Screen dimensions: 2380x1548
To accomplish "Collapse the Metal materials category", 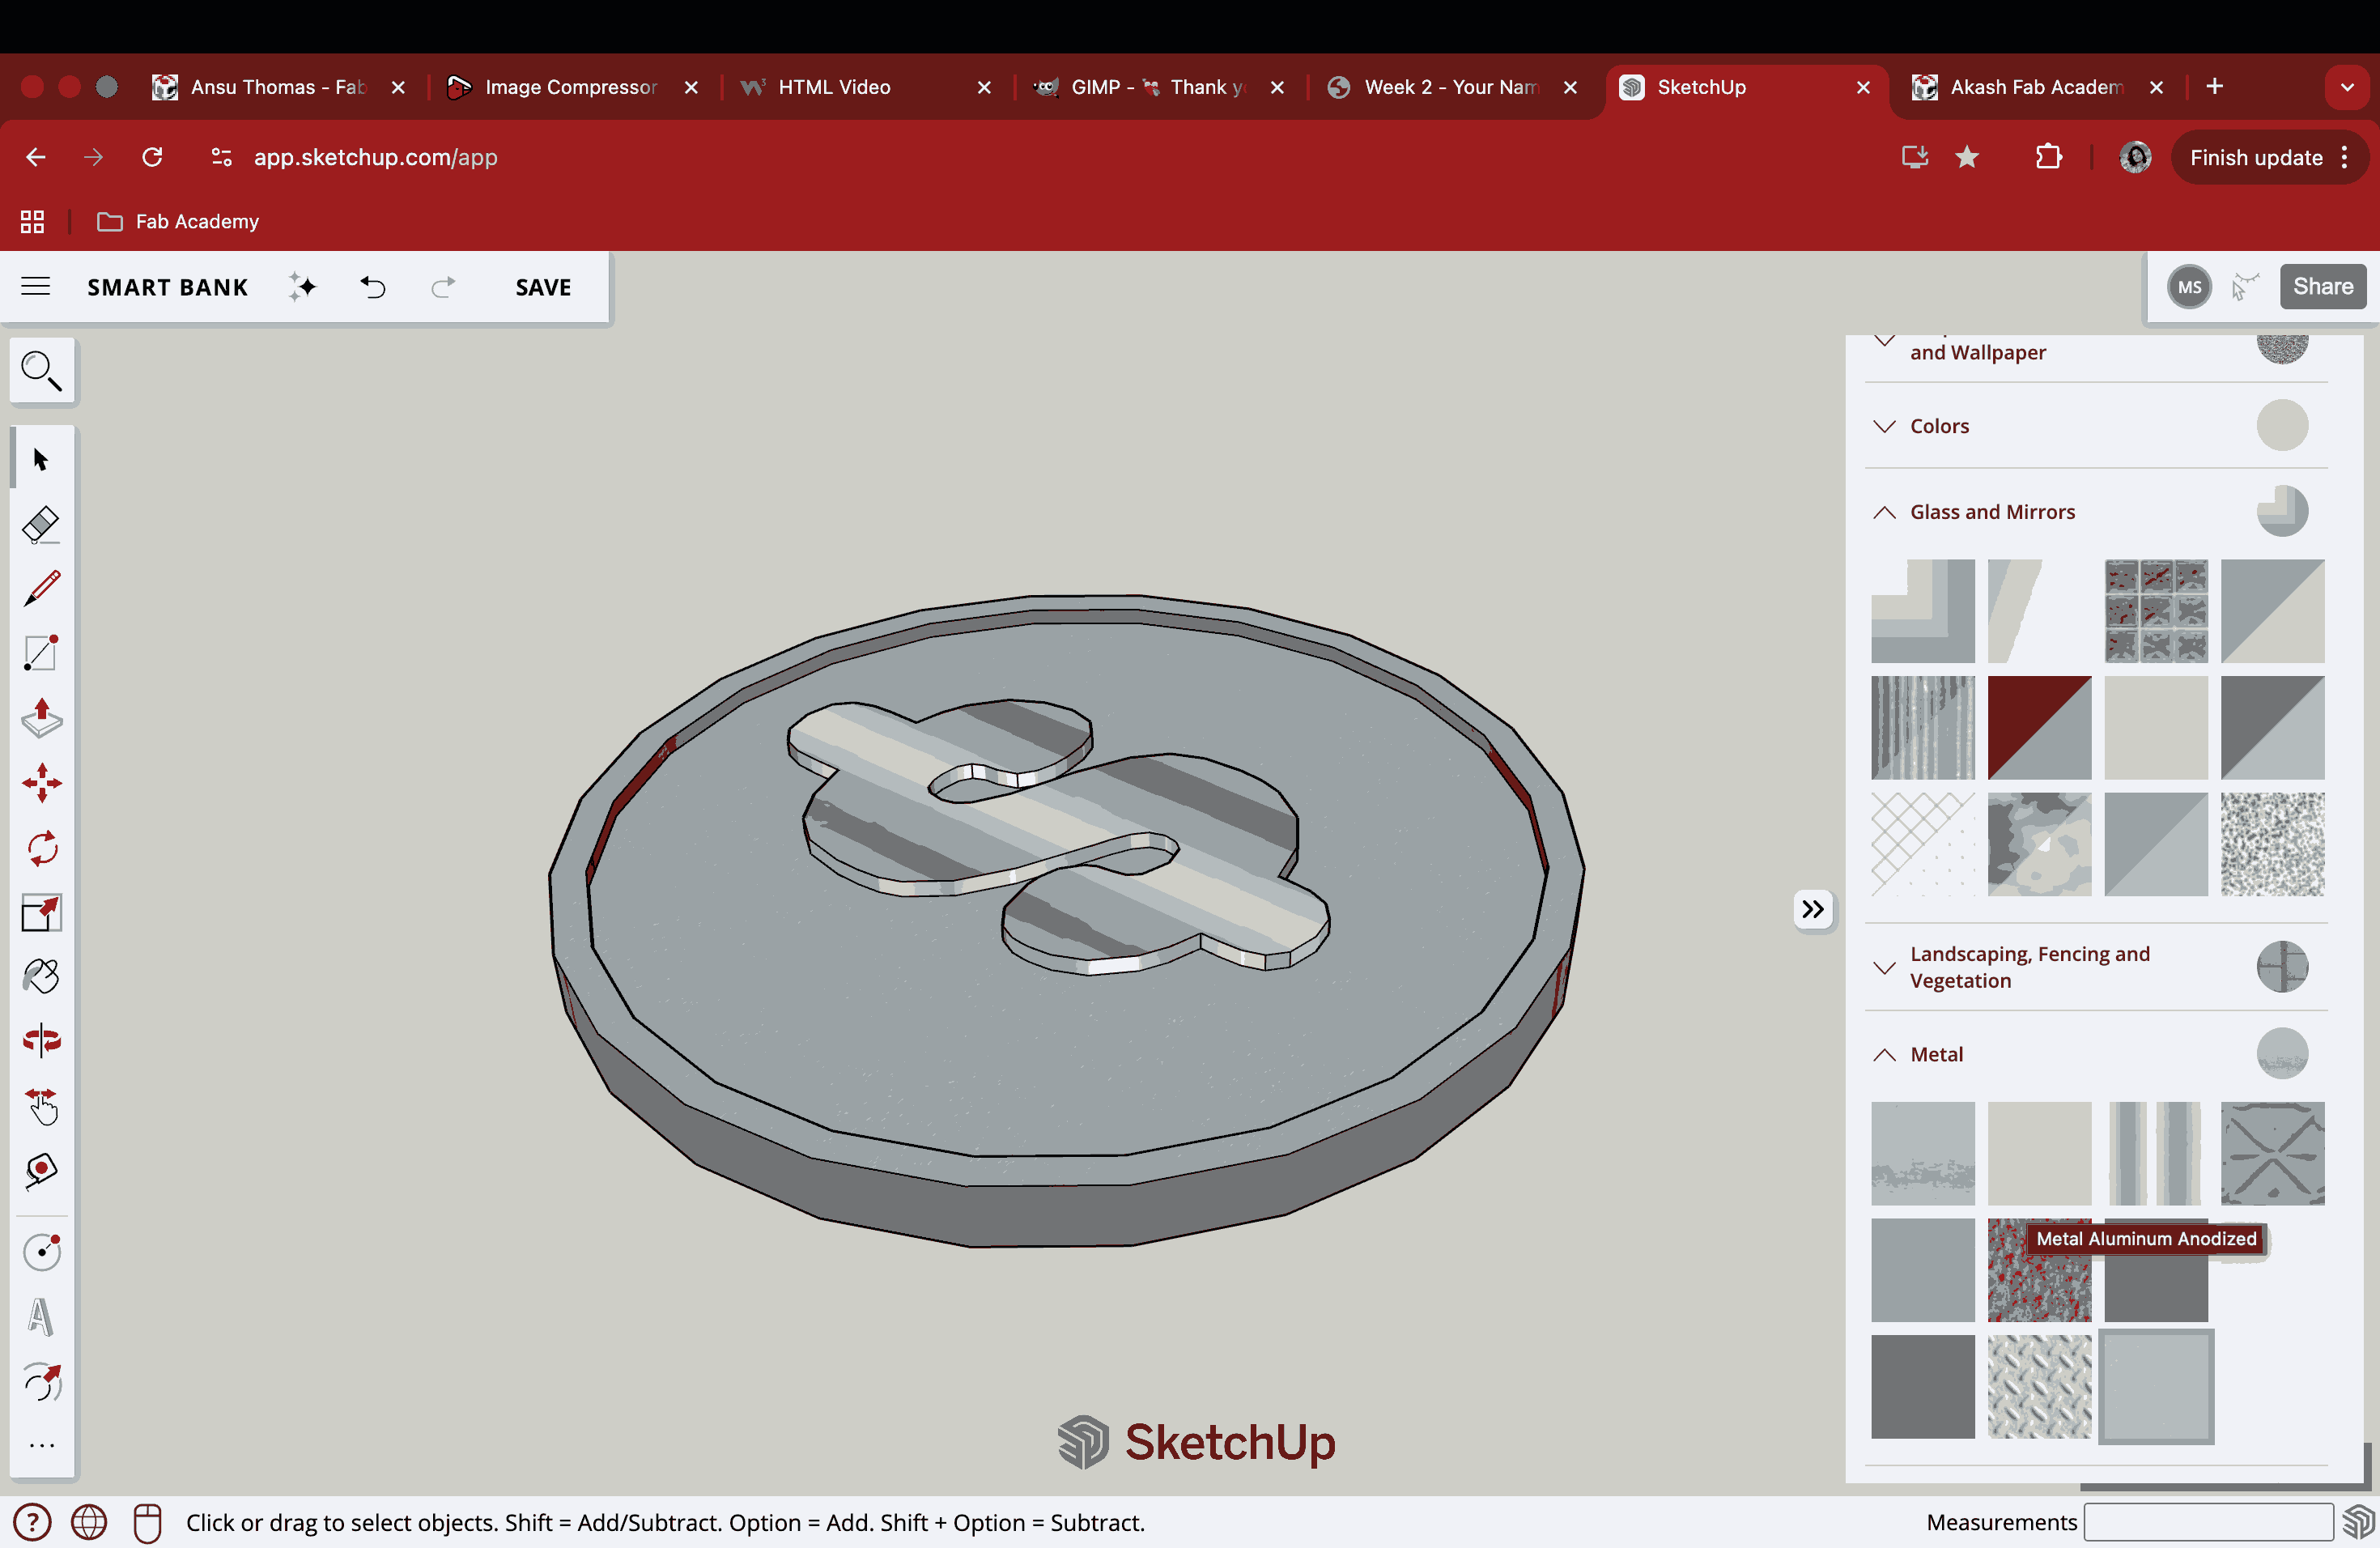I will tap(1885, 1054).
